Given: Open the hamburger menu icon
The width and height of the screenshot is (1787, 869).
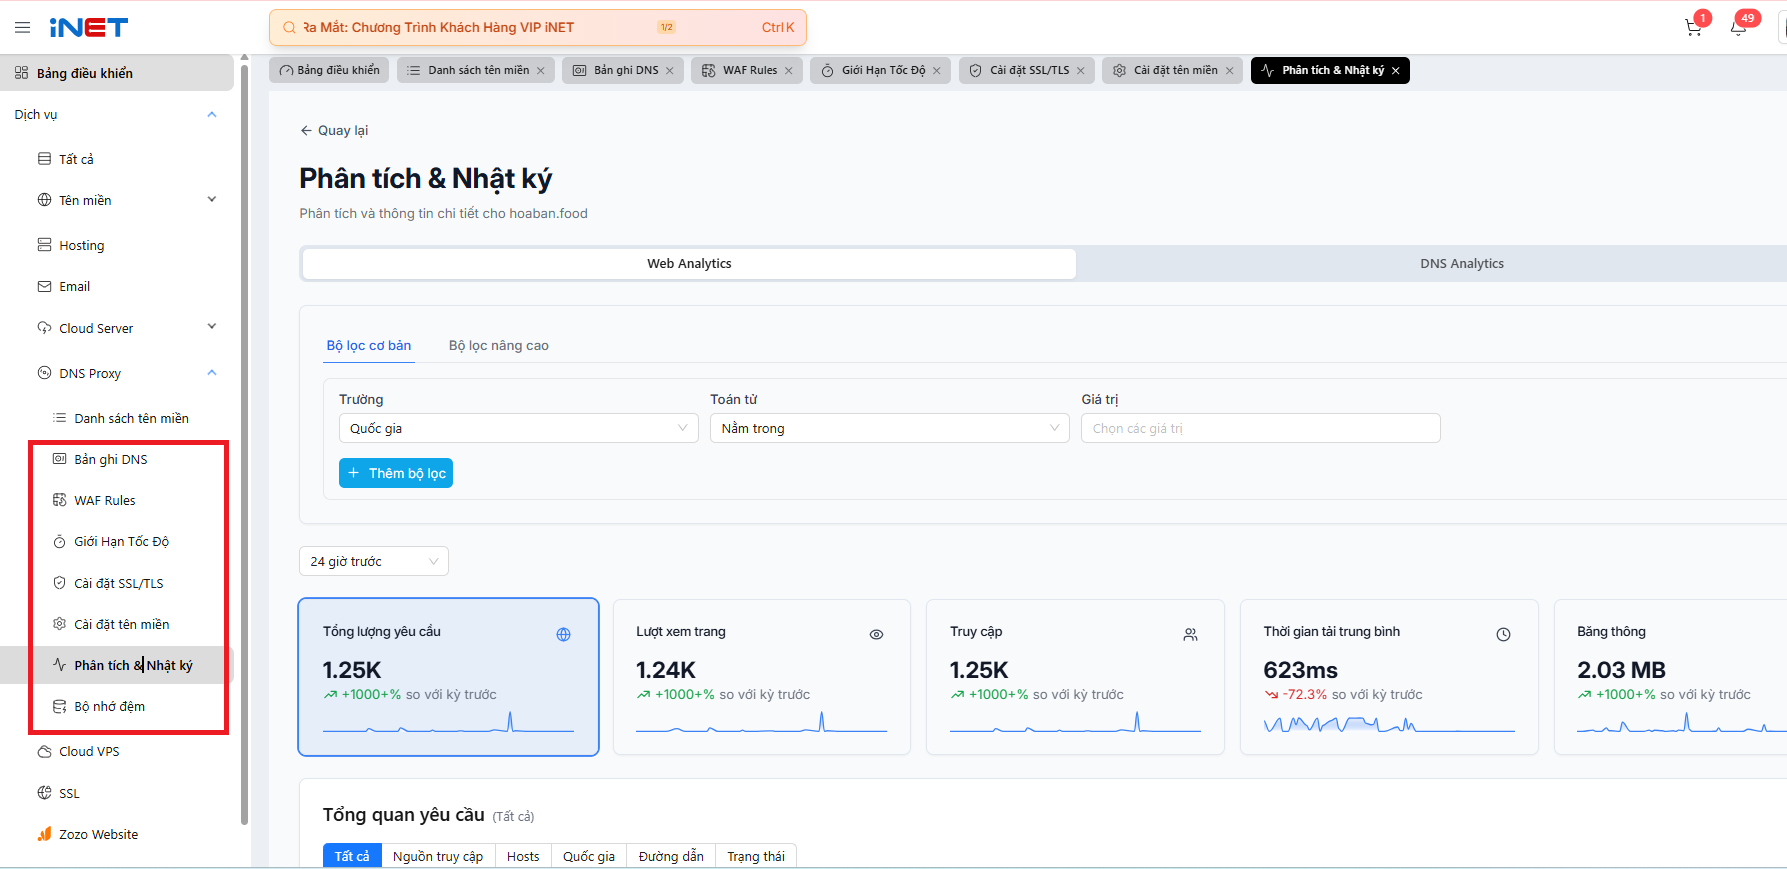Looking at the screenshot, I should pyautogui.click(x=22, y=28).
